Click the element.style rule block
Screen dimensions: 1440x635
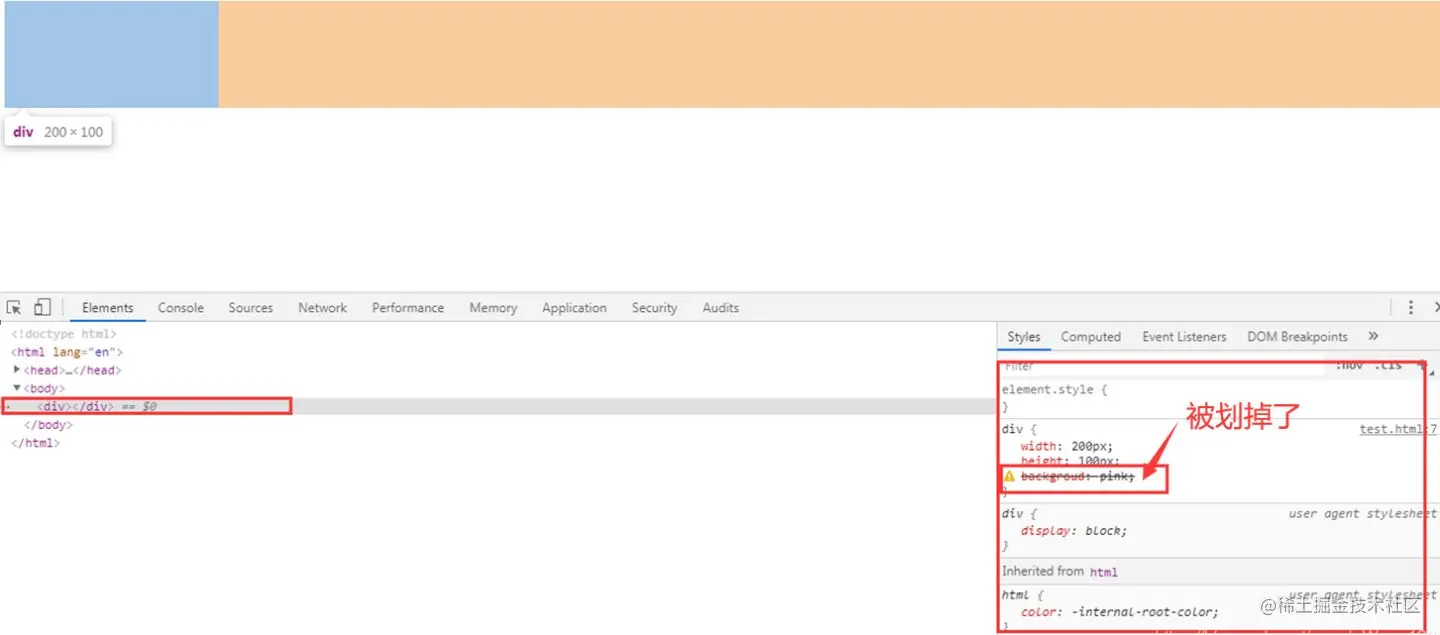(x=1216, y=398)
